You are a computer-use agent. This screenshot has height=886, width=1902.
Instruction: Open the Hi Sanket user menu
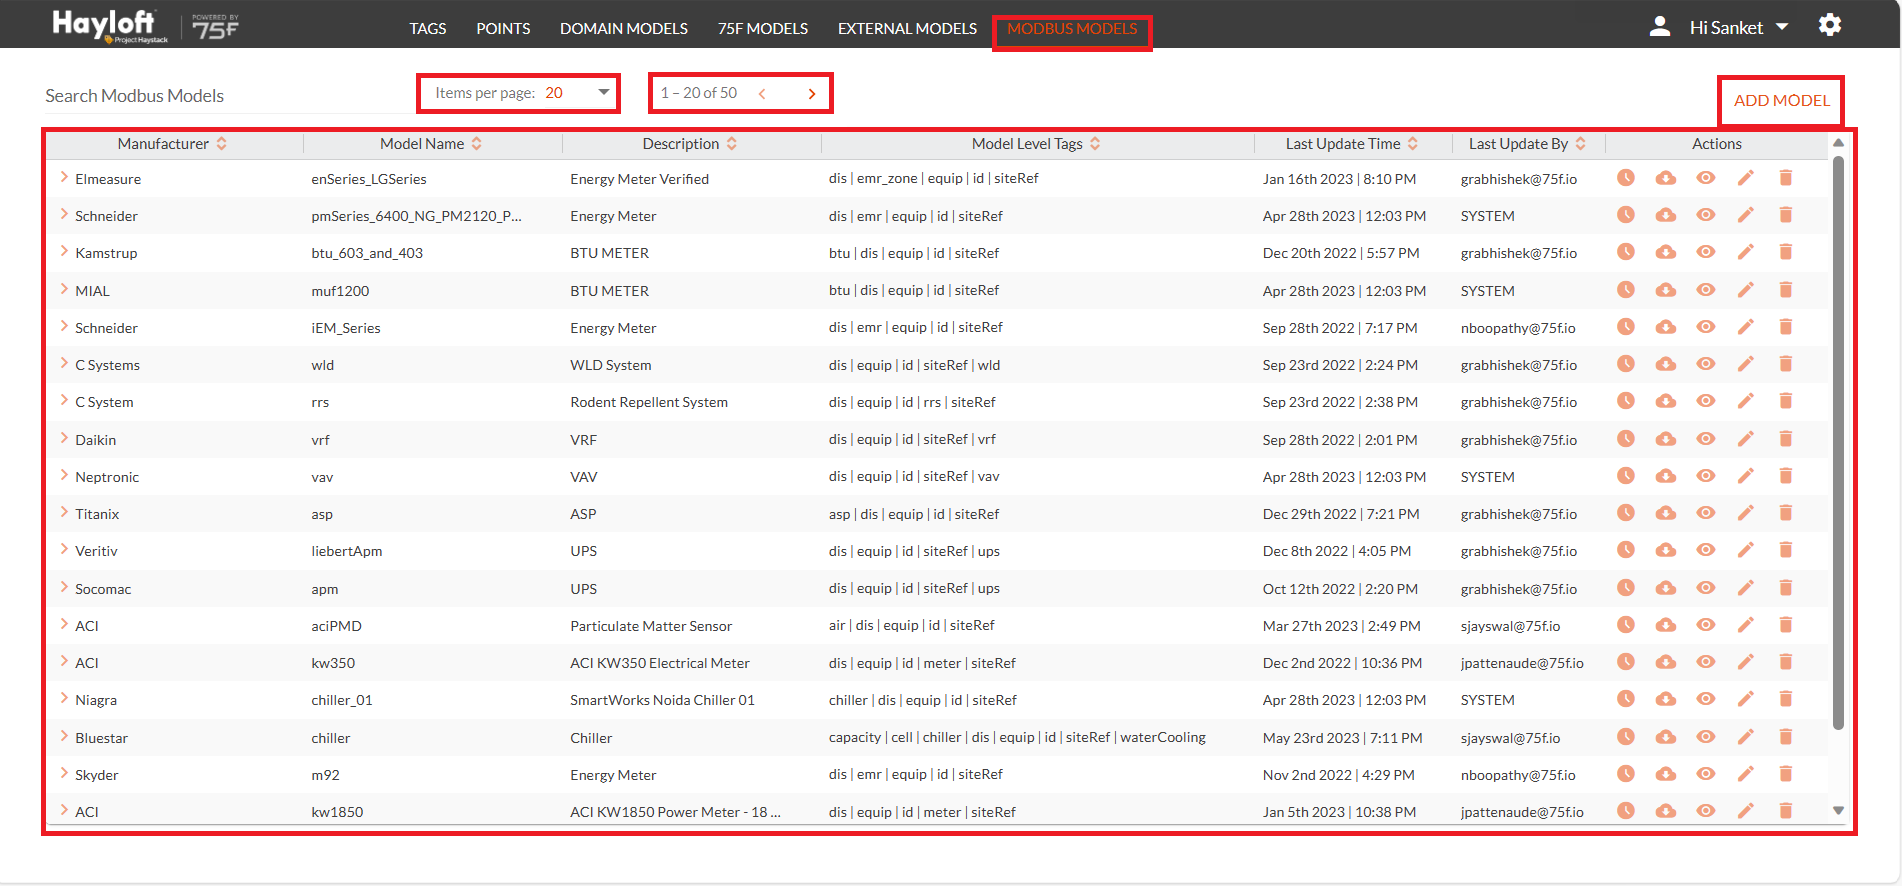click(x=1739, y=28)
